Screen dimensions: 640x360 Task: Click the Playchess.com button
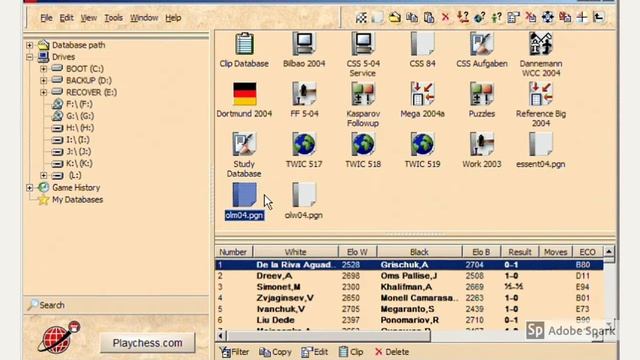(148, 343)
